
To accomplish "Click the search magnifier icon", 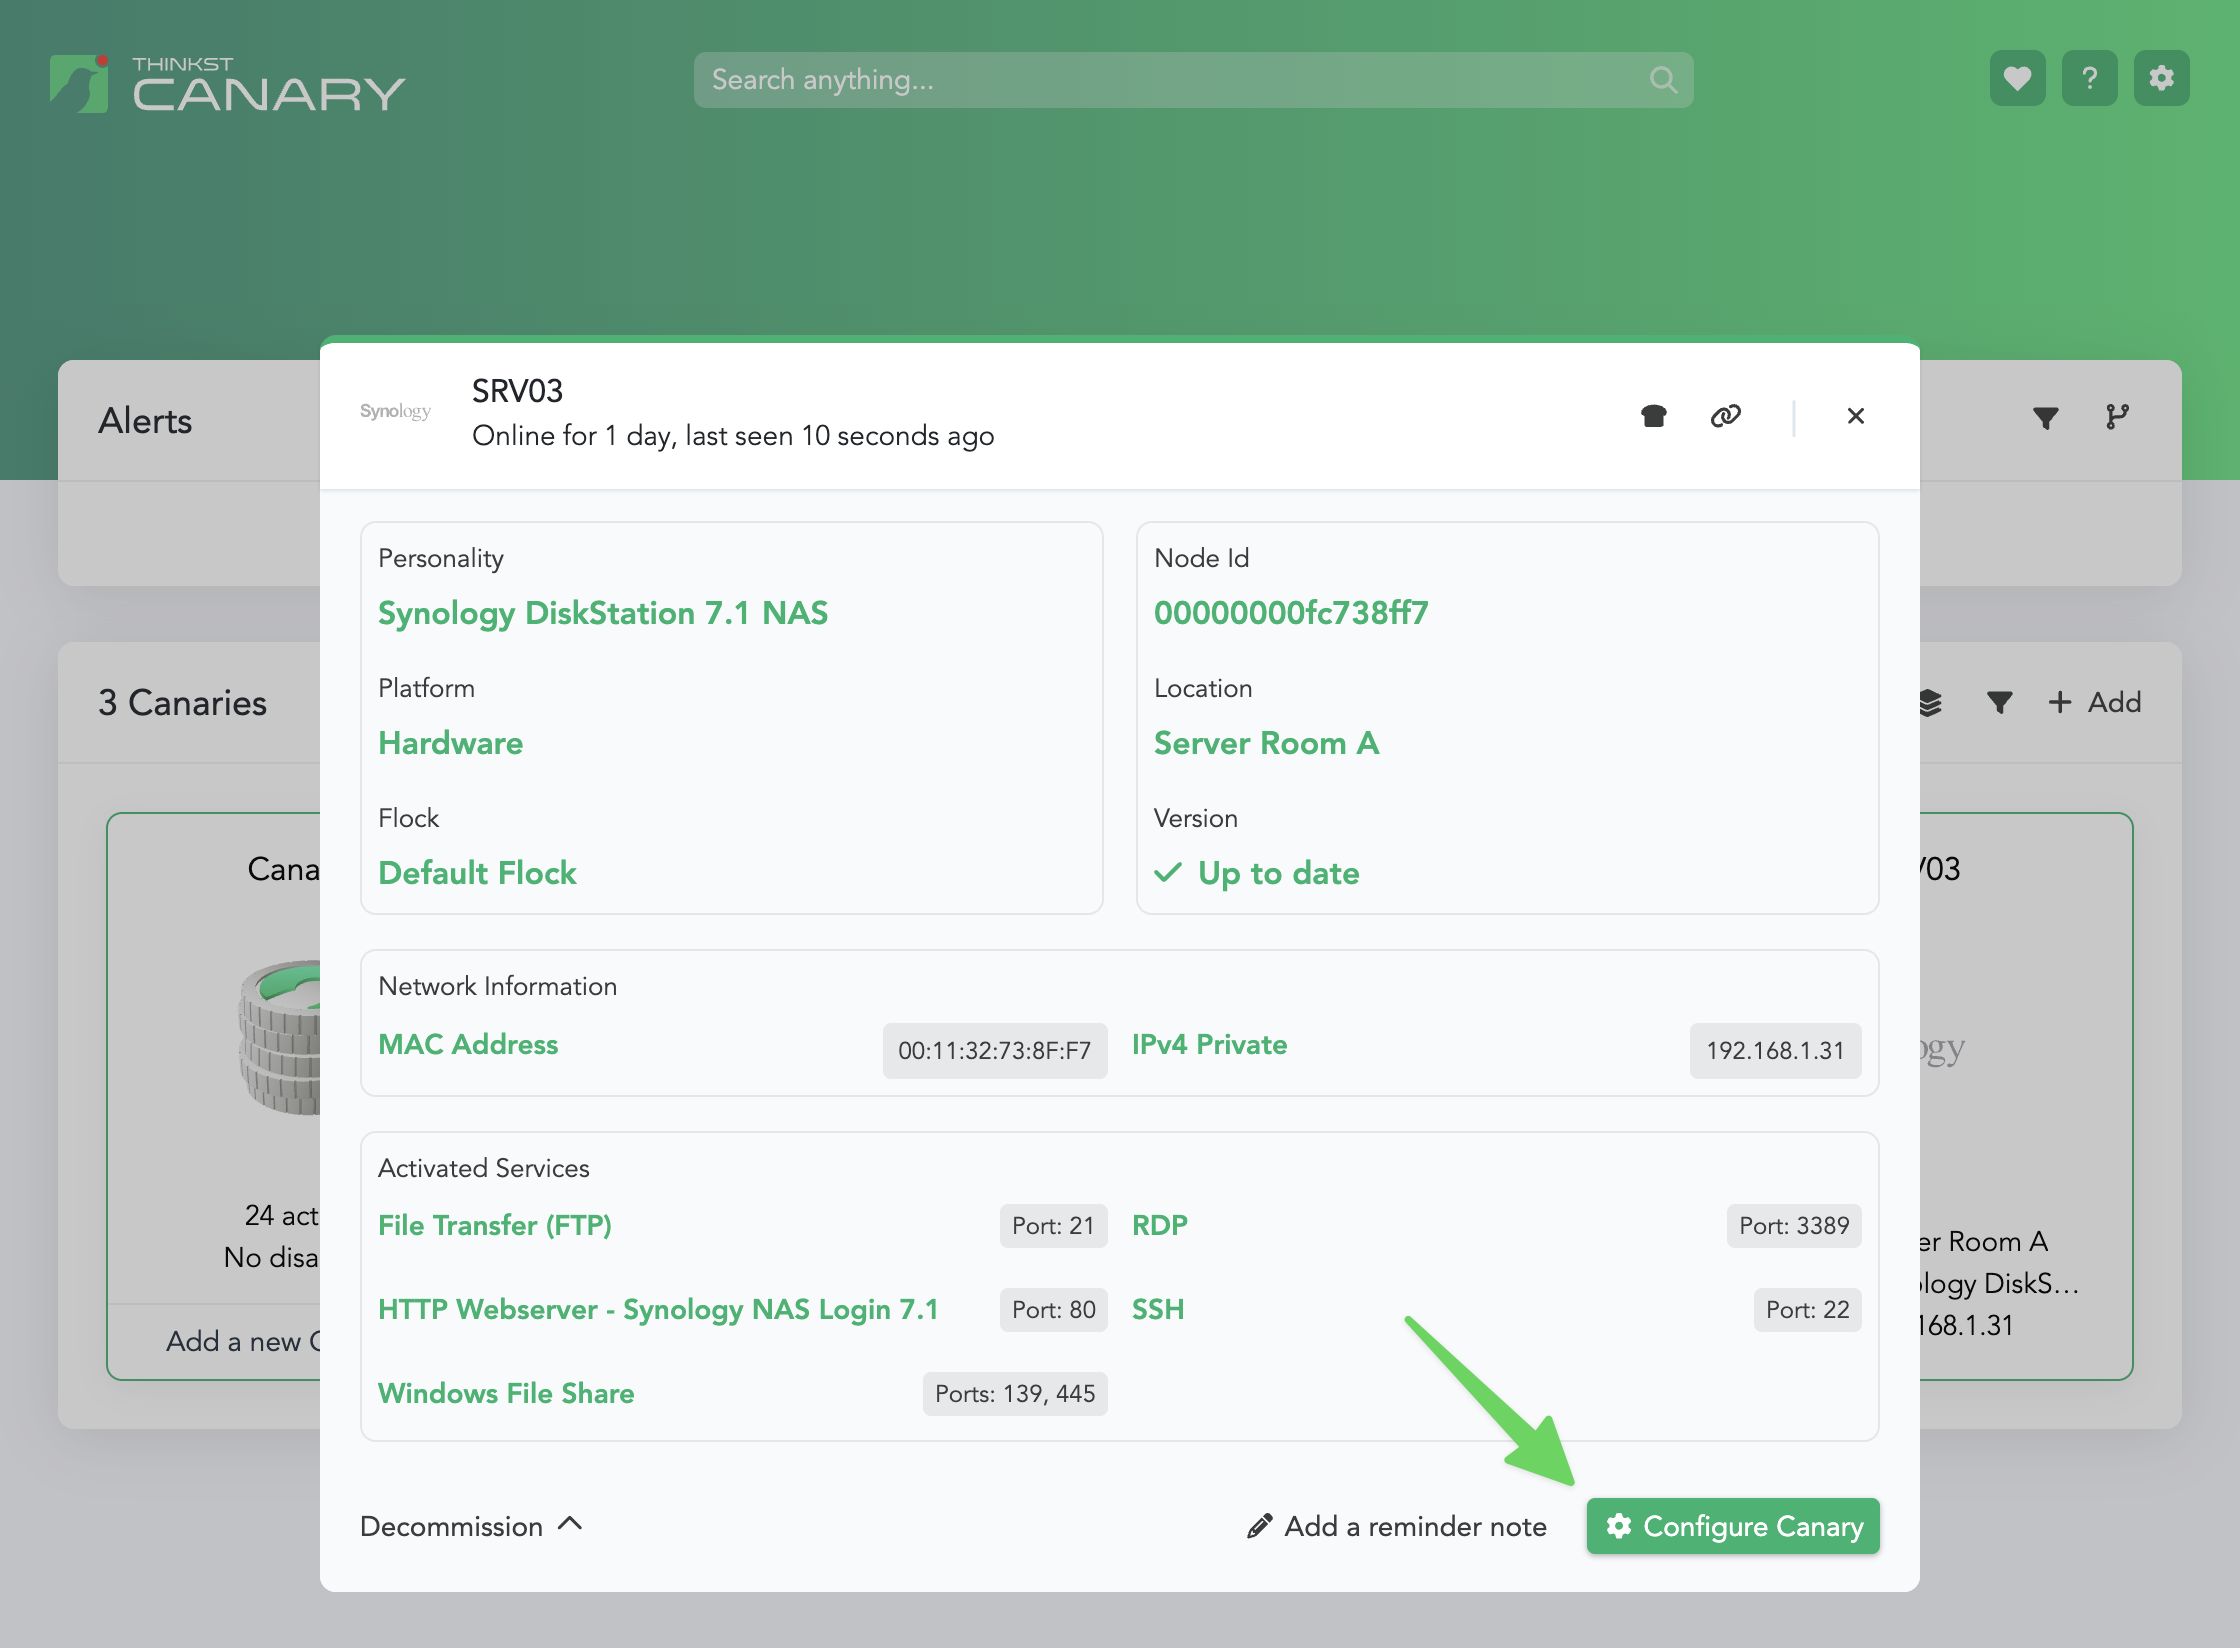I will (x=1663, y=80).
